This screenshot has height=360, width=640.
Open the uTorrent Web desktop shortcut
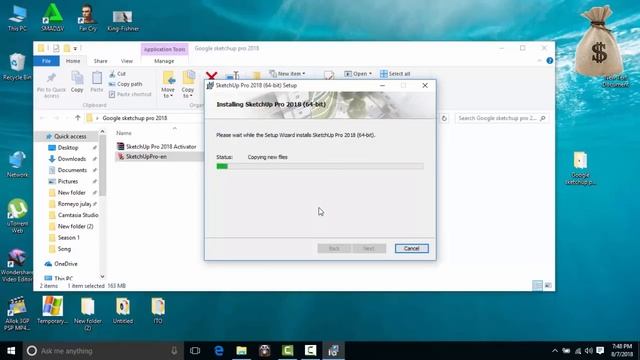[17, 216]
